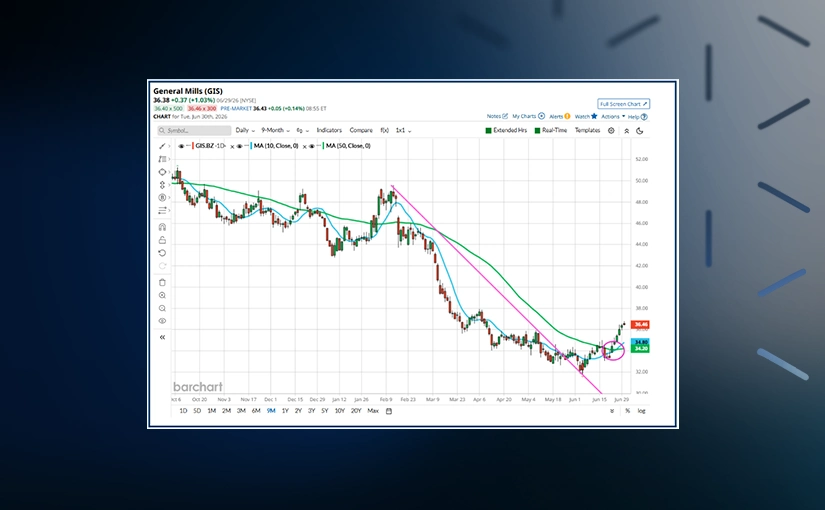Select the 1Y range tab
The image size is (825, 510).
pyautogui.click(x=285, y=411)
